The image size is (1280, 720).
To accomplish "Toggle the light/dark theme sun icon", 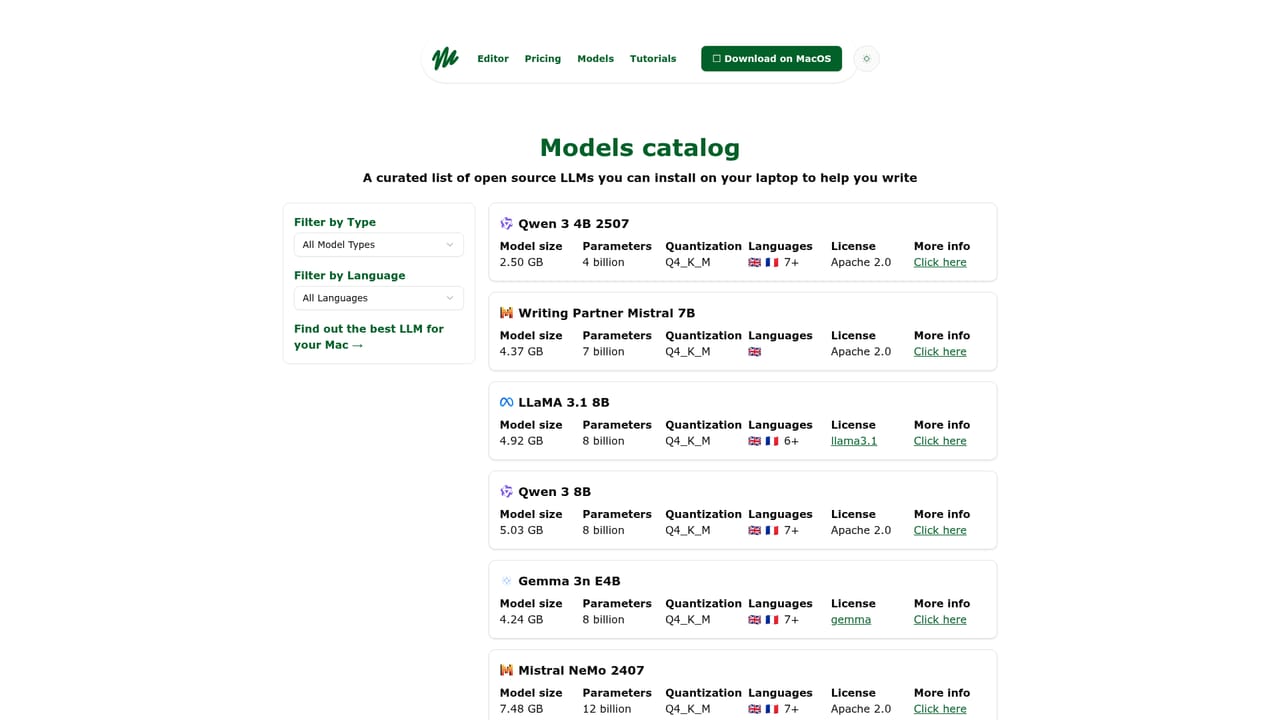I will (x=866, y=59).
